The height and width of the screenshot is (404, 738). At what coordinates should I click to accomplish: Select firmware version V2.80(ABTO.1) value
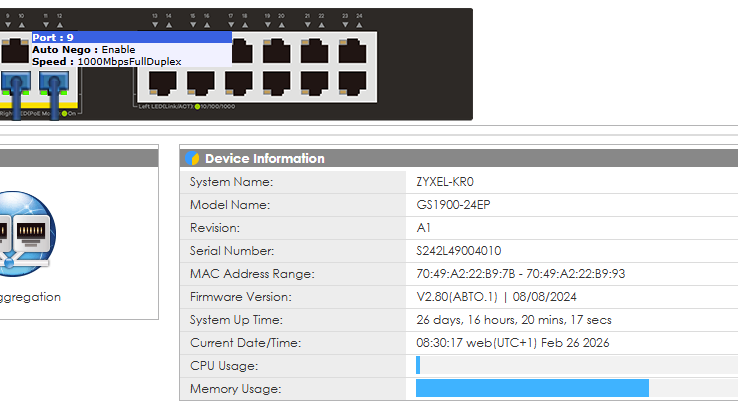[x=497, y=297]
